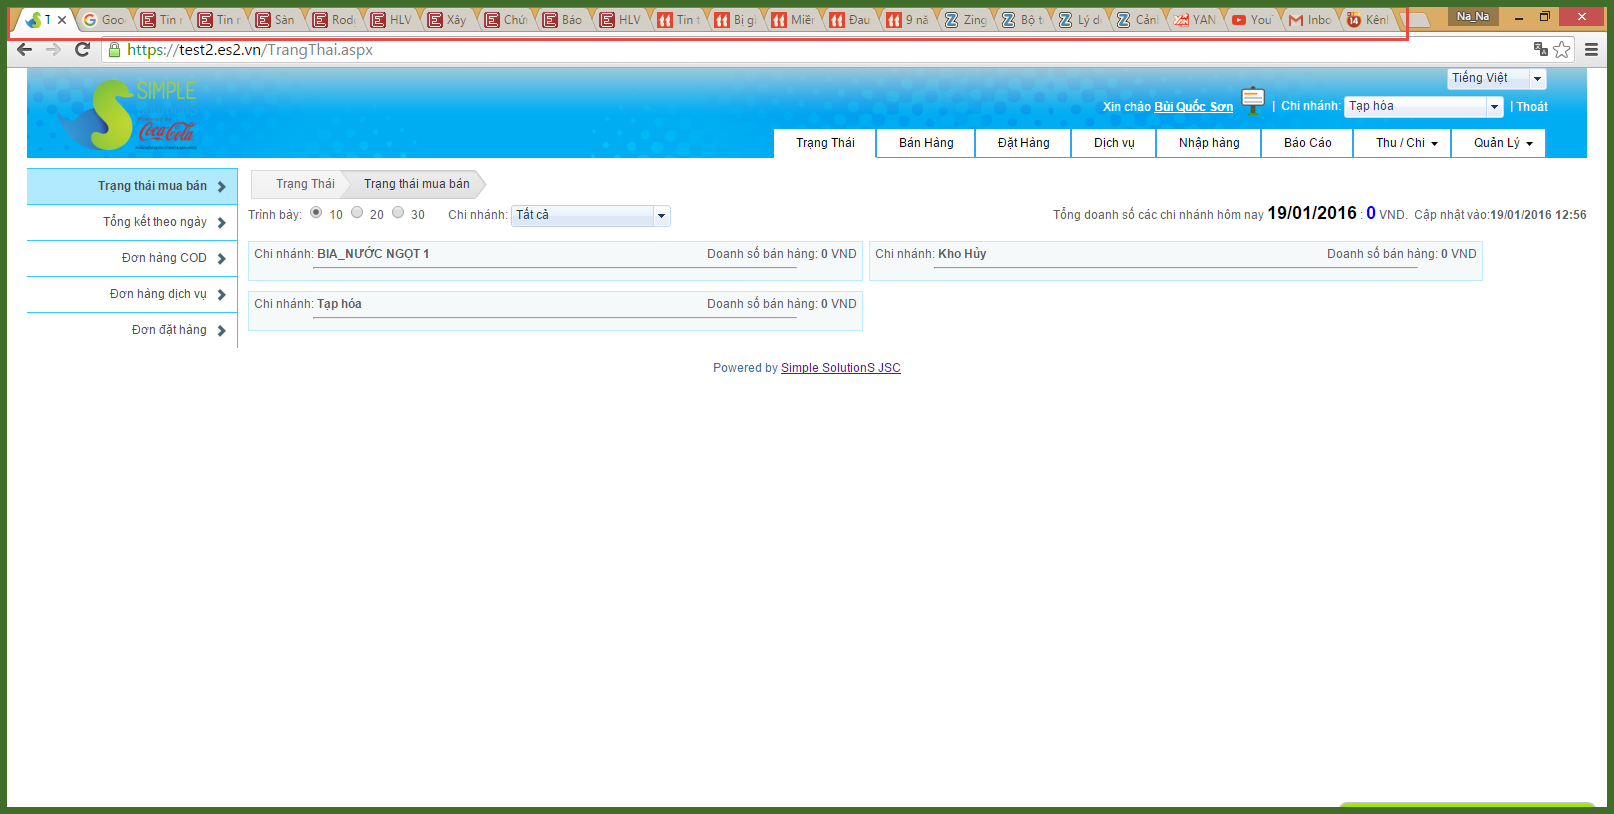Select 10 items display option
The width and height of the screenshot is (1614, 814).
316,212
